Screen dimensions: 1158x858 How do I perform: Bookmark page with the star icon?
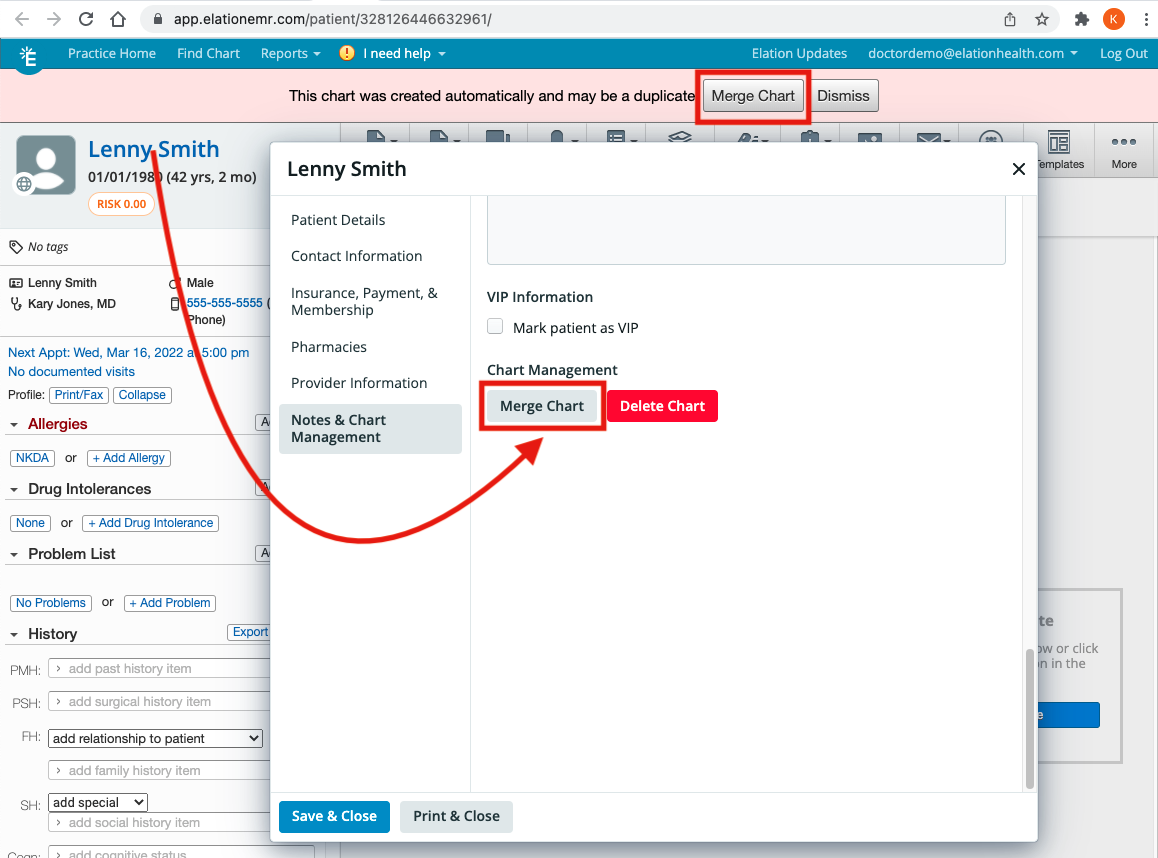pyautogui.click(x=1042, y=19)
